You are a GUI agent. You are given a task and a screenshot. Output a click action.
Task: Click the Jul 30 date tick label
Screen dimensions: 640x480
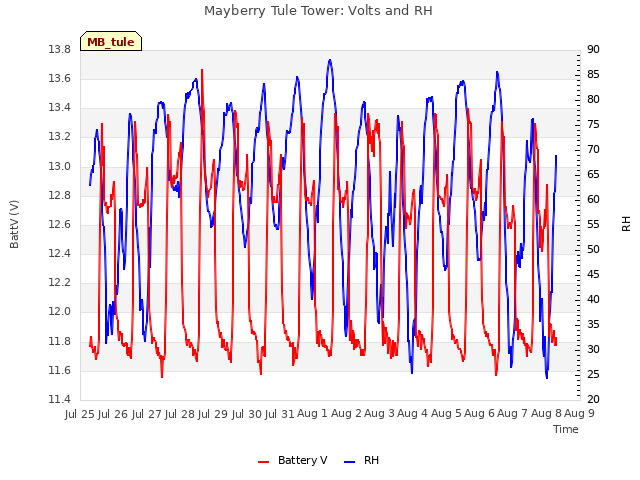[247, 414]
